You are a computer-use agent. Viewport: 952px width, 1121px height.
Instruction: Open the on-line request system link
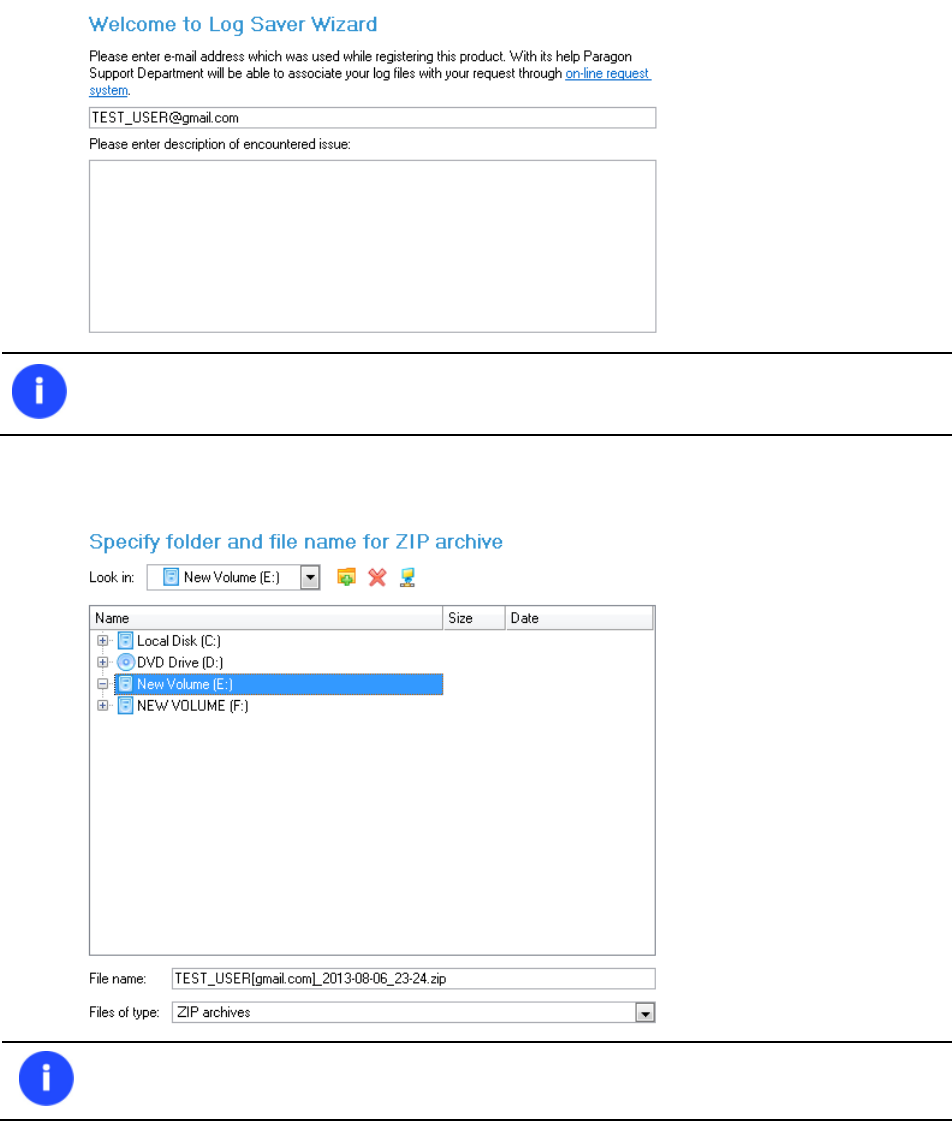tap(608, 74)
